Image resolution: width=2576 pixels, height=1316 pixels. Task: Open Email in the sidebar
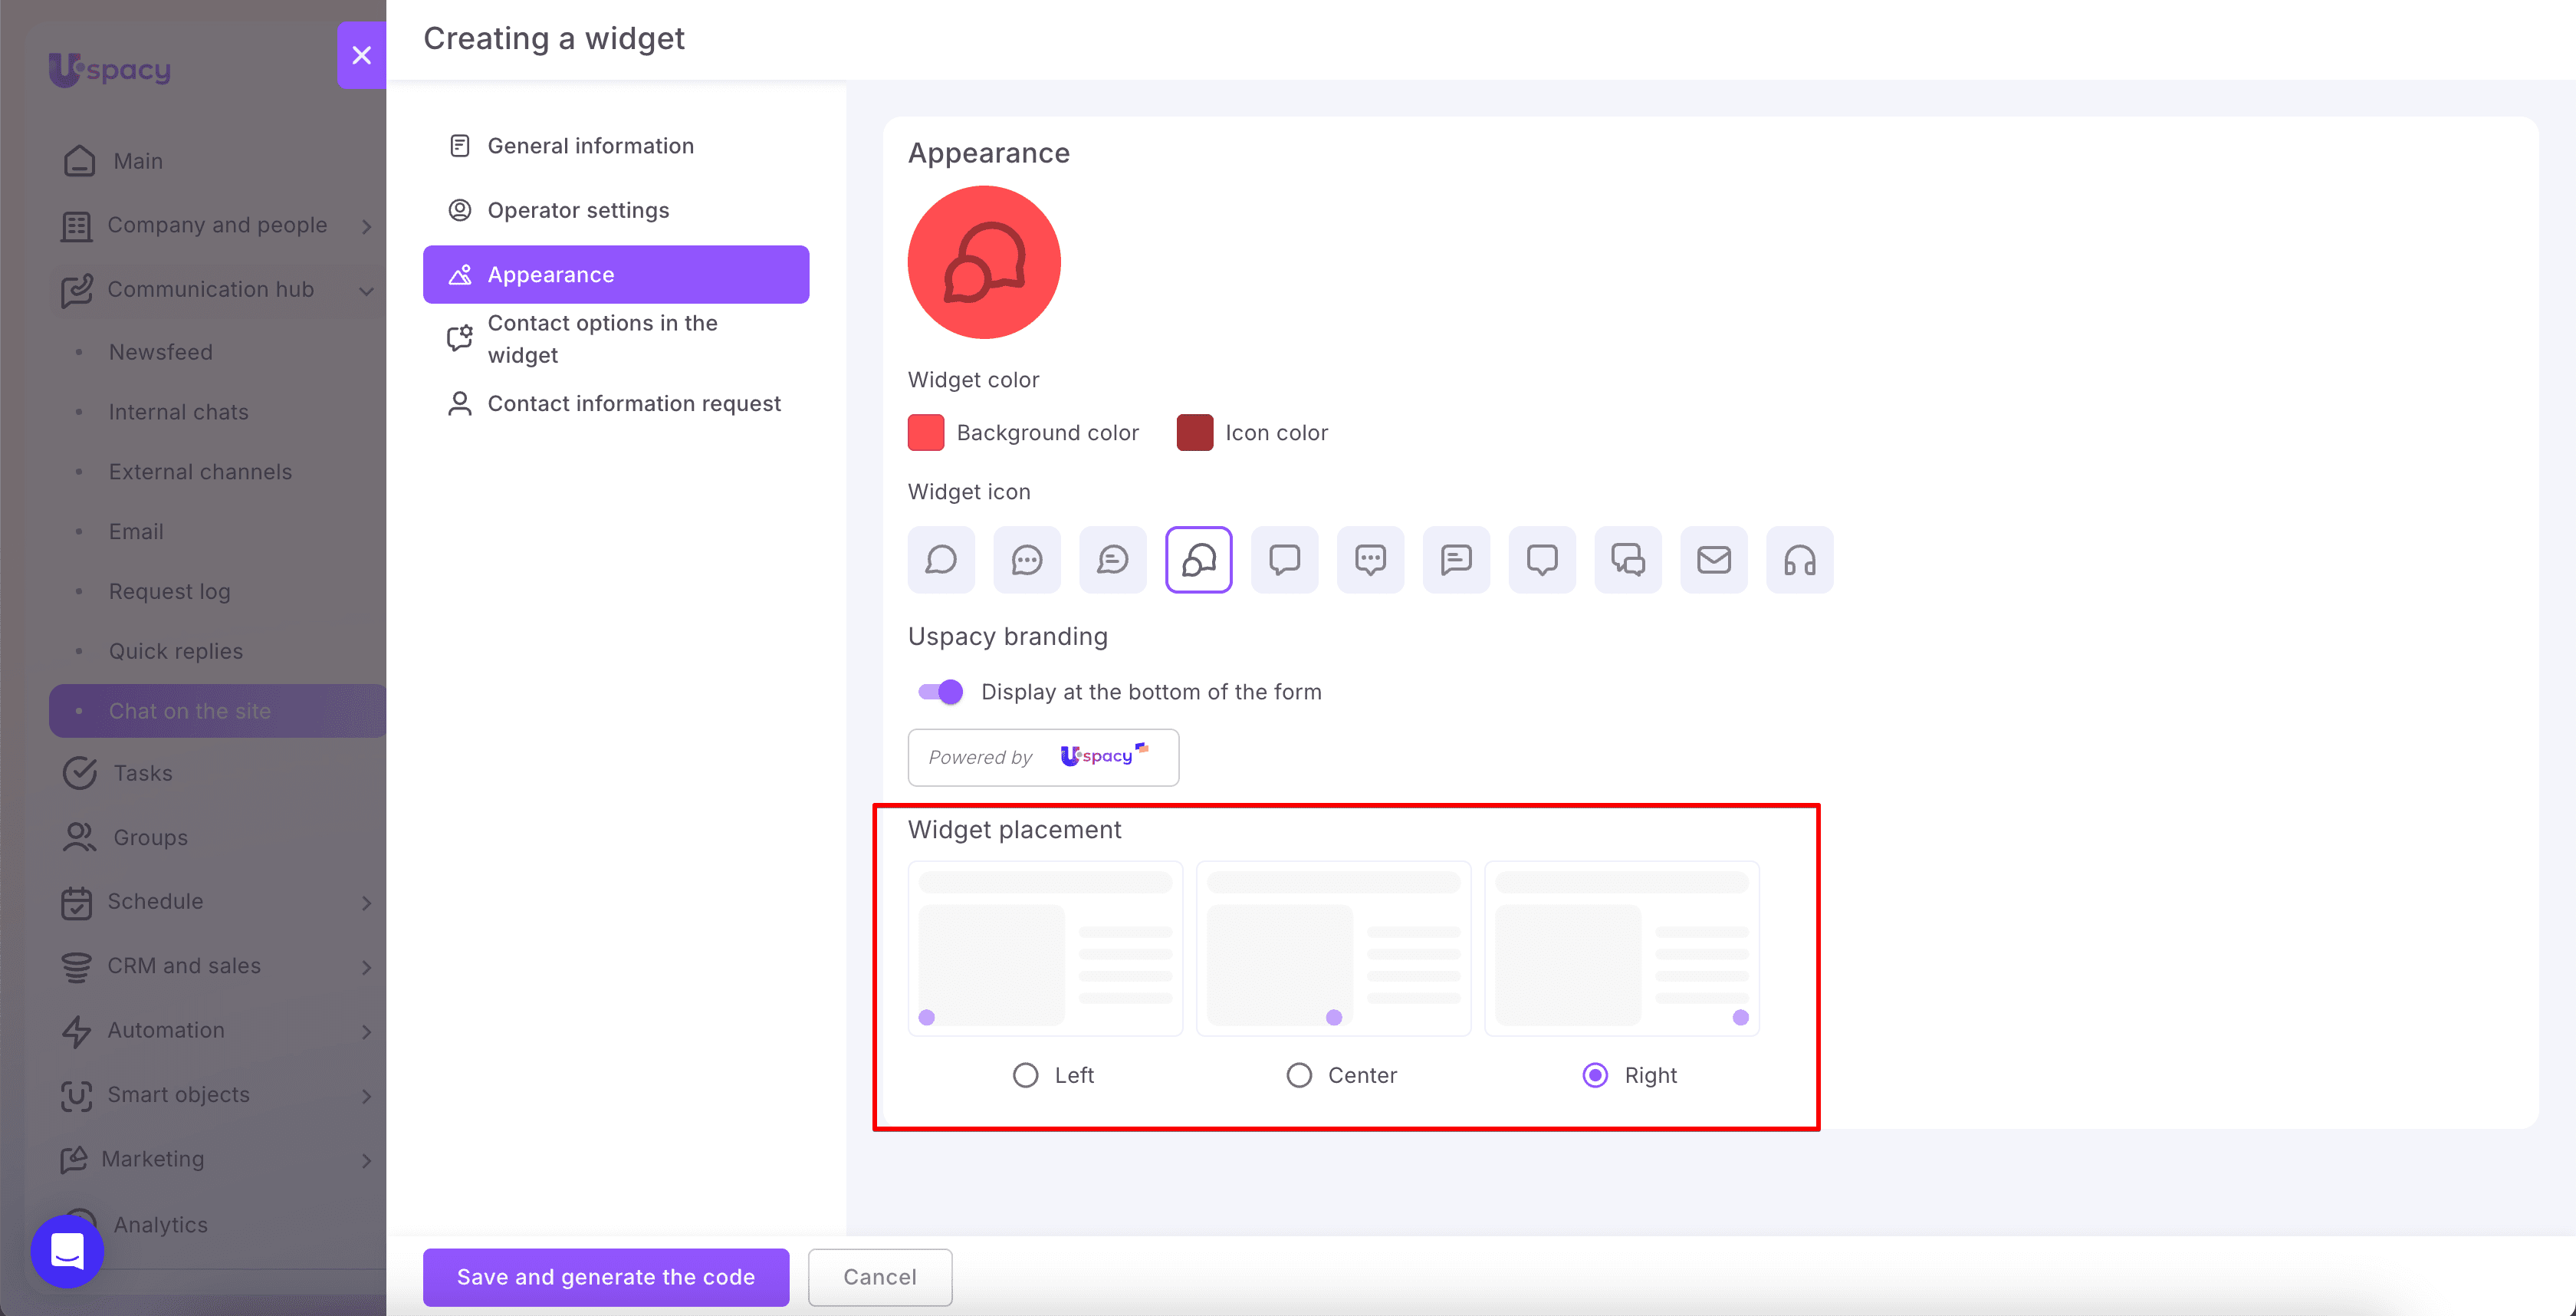(136, 532)
